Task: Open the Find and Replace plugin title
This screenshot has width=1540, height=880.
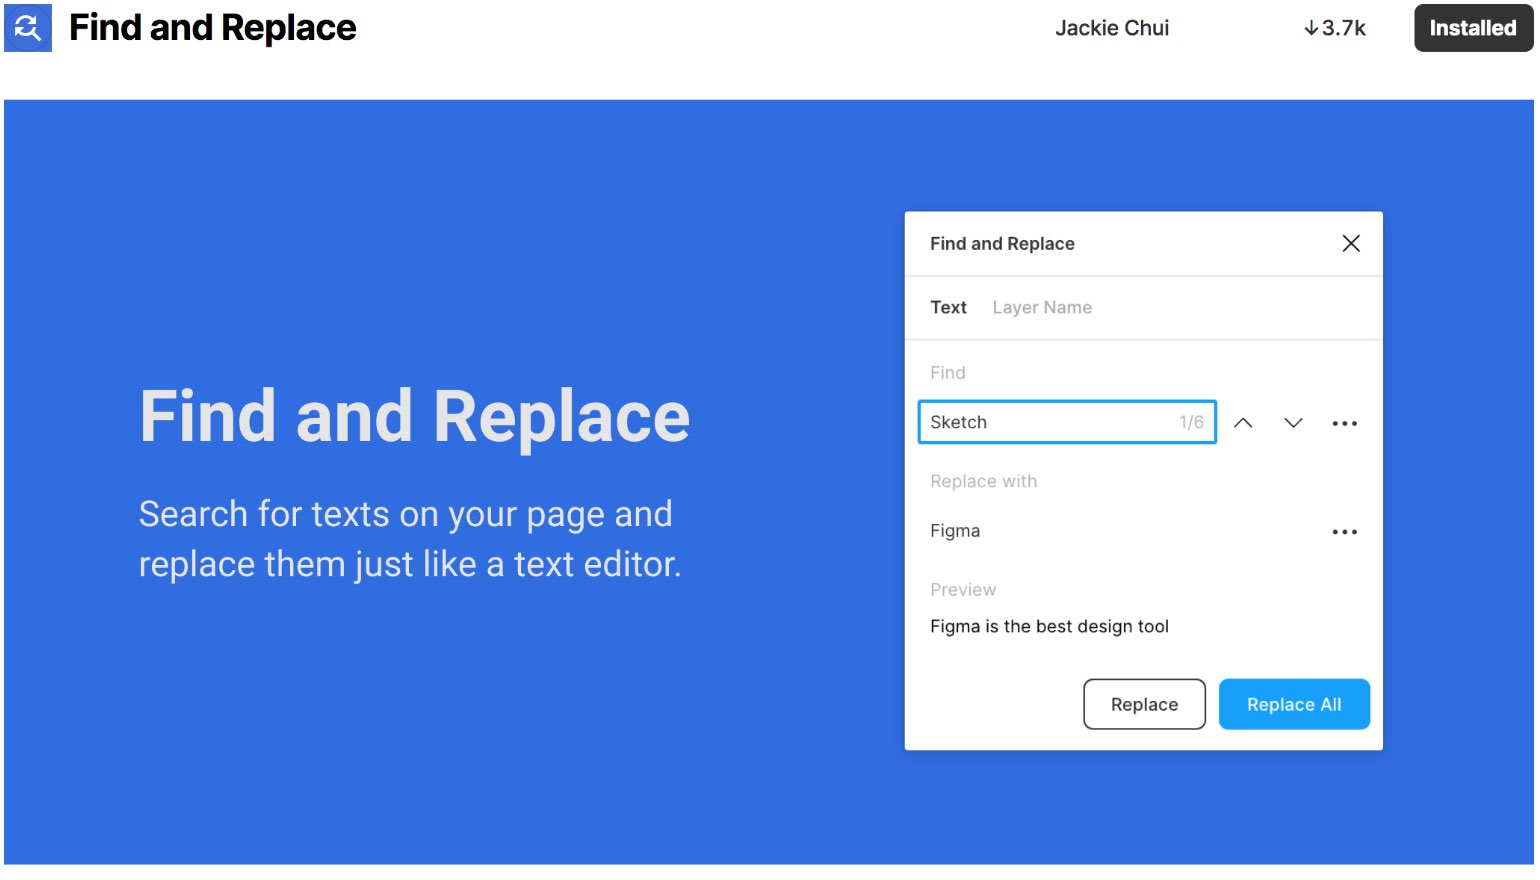Action: (x=212, y=28)
